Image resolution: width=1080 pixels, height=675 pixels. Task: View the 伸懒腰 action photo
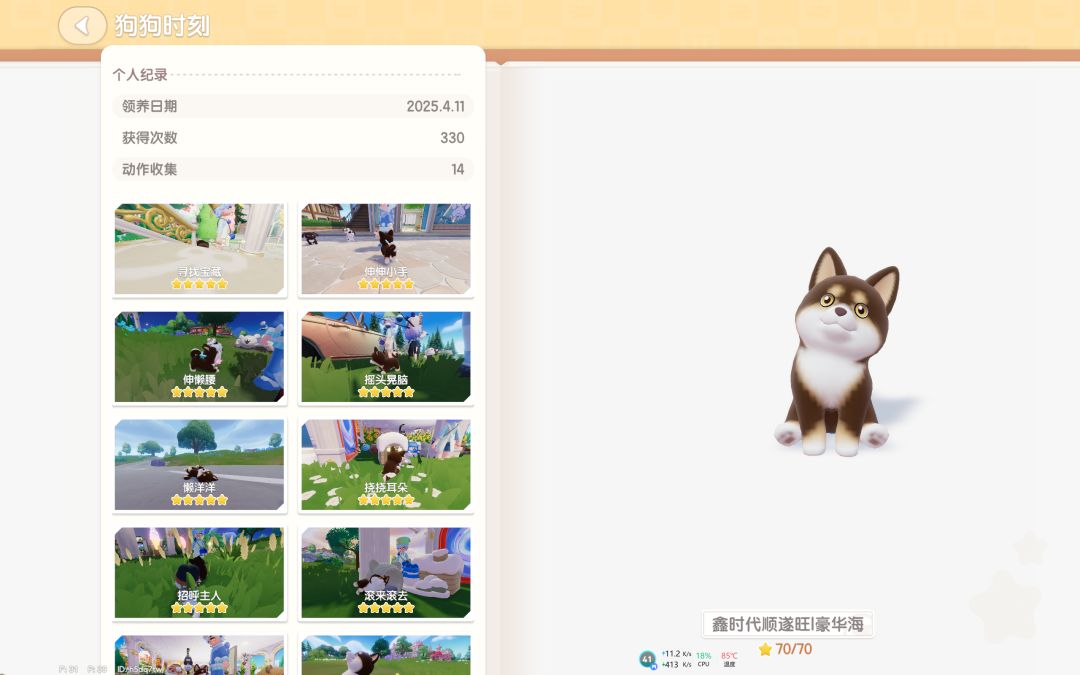[x=199, y=357]
